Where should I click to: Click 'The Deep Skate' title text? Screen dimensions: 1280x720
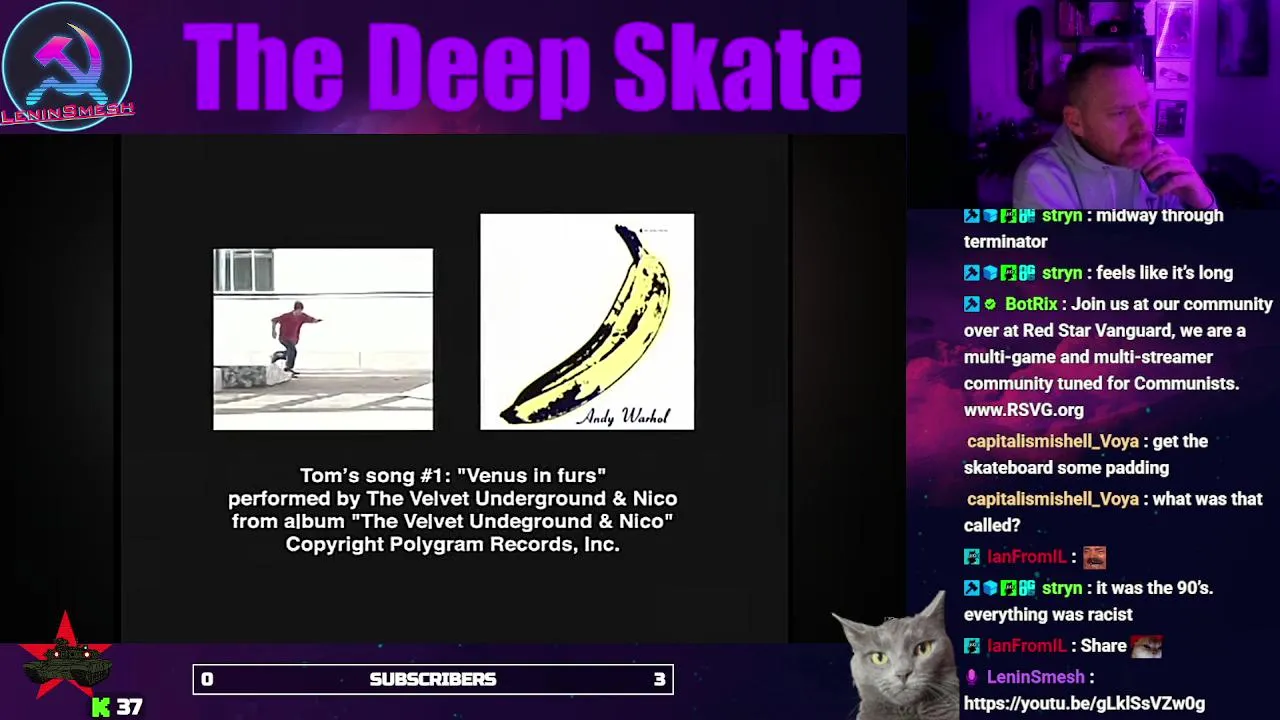point(523,68)
